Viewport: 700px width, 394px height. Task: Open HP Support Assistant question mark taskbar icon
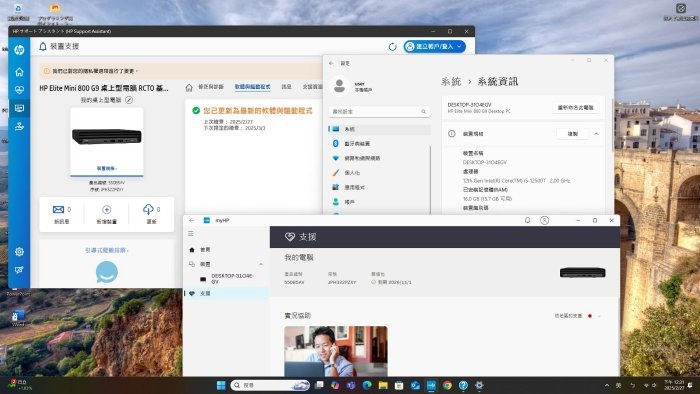(463, 385)
